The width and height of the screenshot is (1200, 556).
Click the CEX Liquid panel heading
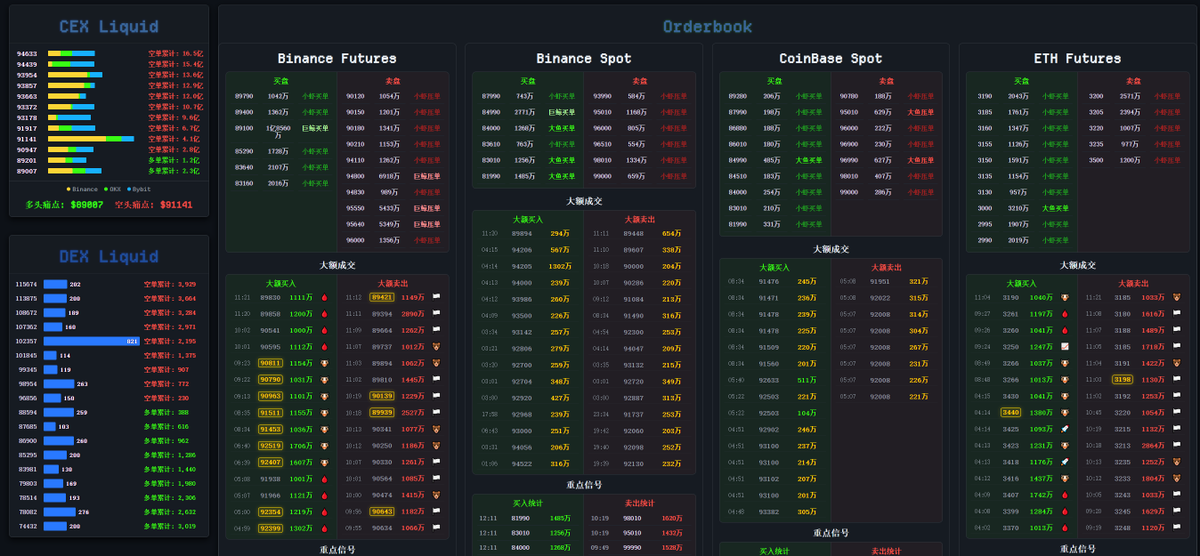[x=108, y=27]
